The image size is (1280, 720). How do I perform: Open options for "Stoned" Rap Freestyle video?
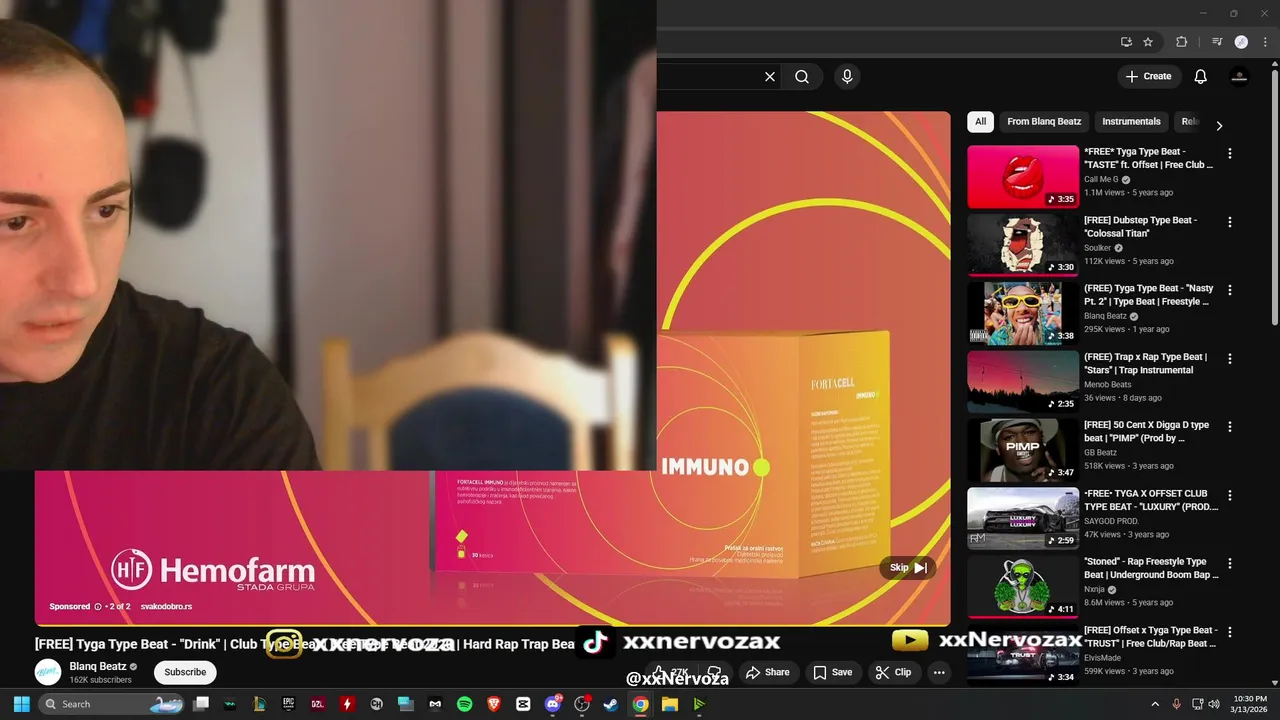coord(1230,563)
